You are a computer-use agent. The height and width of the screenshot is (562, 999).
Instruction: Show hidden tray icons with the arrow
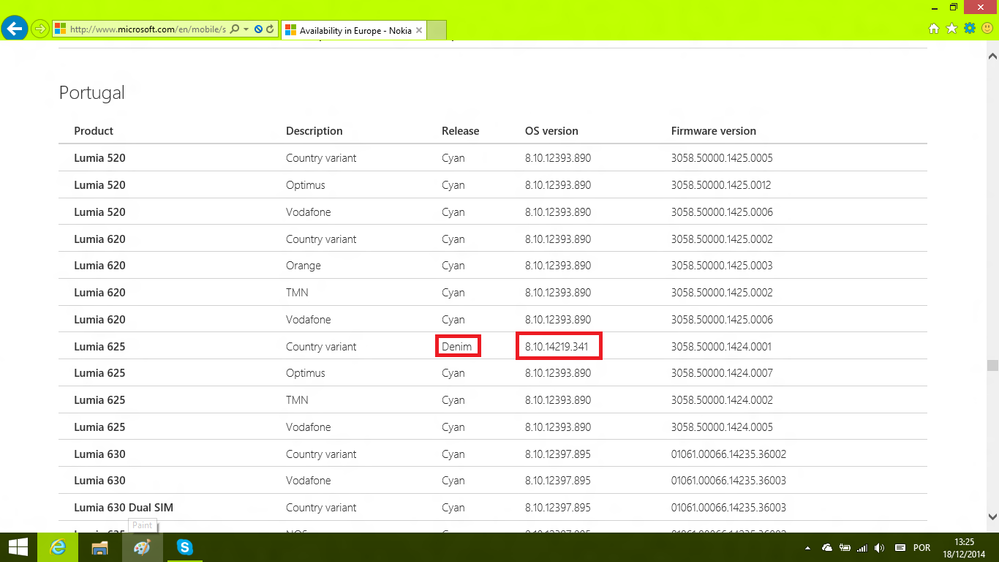pyautogui.click(x=808, y=548)
